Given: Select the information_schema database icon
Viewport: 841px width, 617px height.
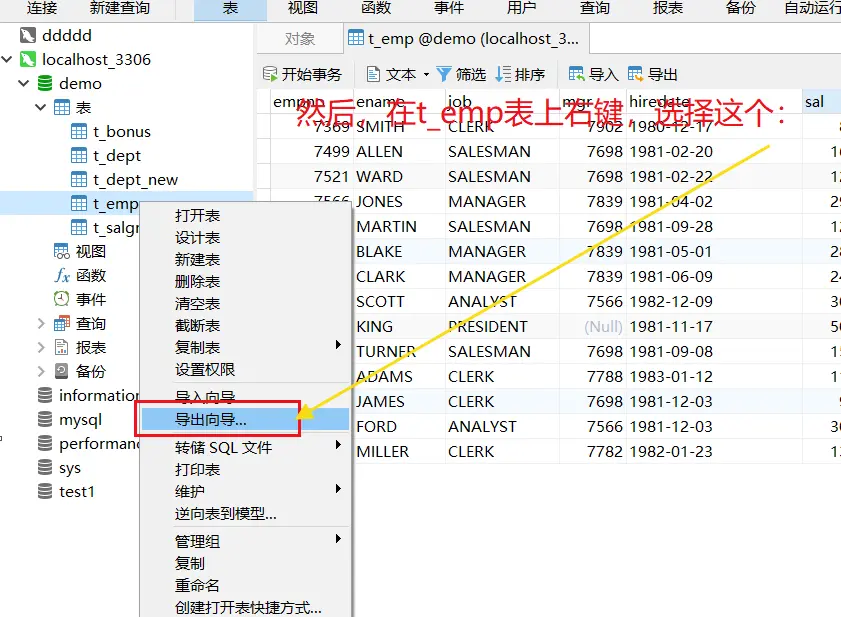Looking at the screenshot, I should pyautogui.click(x=45, y=395).
